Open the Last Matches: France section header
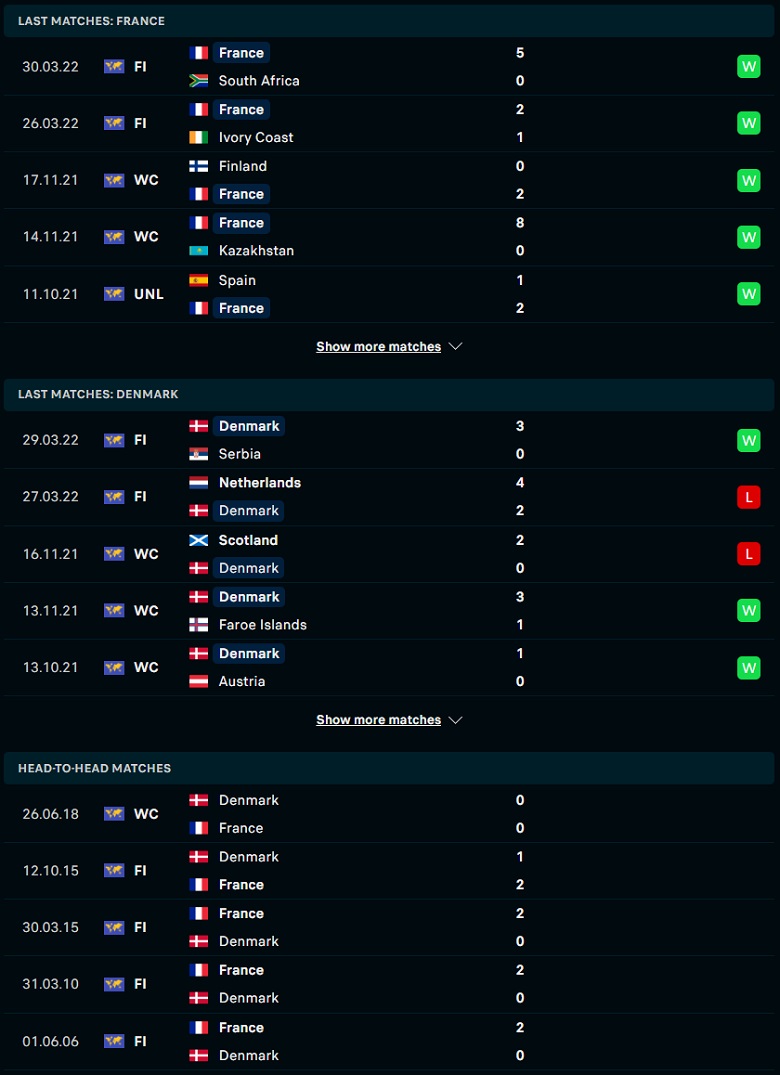 point(389,21)
